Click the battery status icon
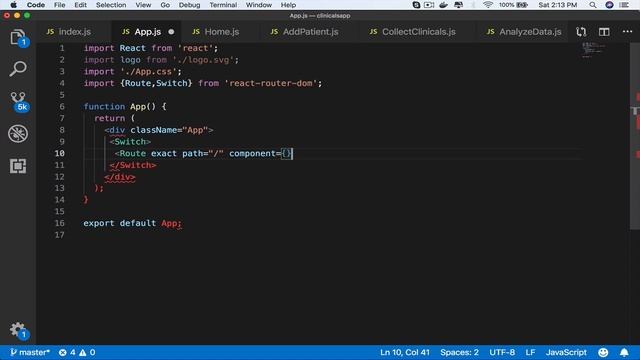Viewport: 640px width, 360px height. 522,5
